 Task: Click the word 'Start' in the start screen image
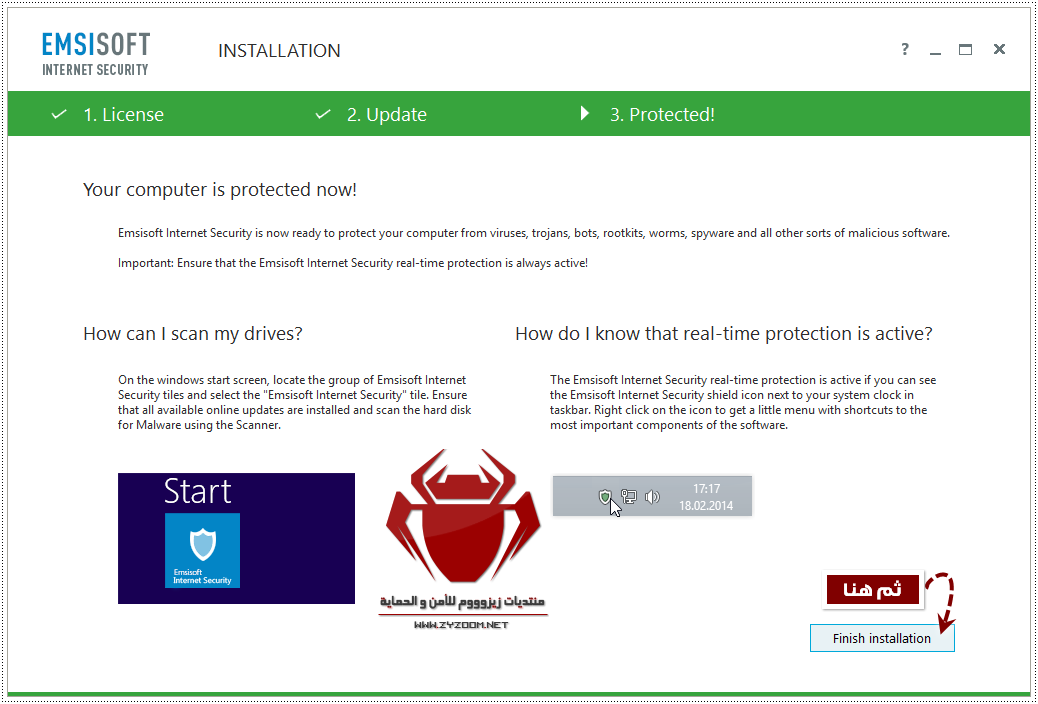coord(197,491)
